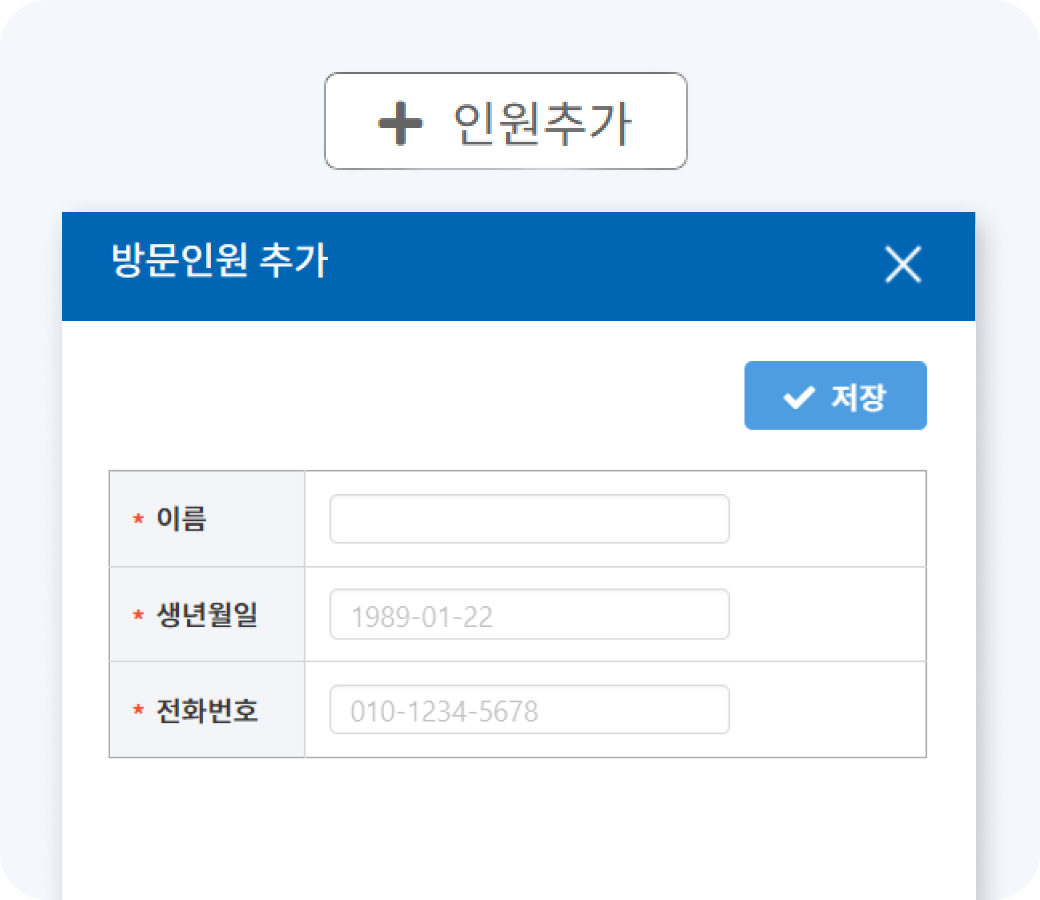This screenshot has width=1040, height=900.
Task: Click the red asterisk beside 생년월일
Action: click(138, 616)
